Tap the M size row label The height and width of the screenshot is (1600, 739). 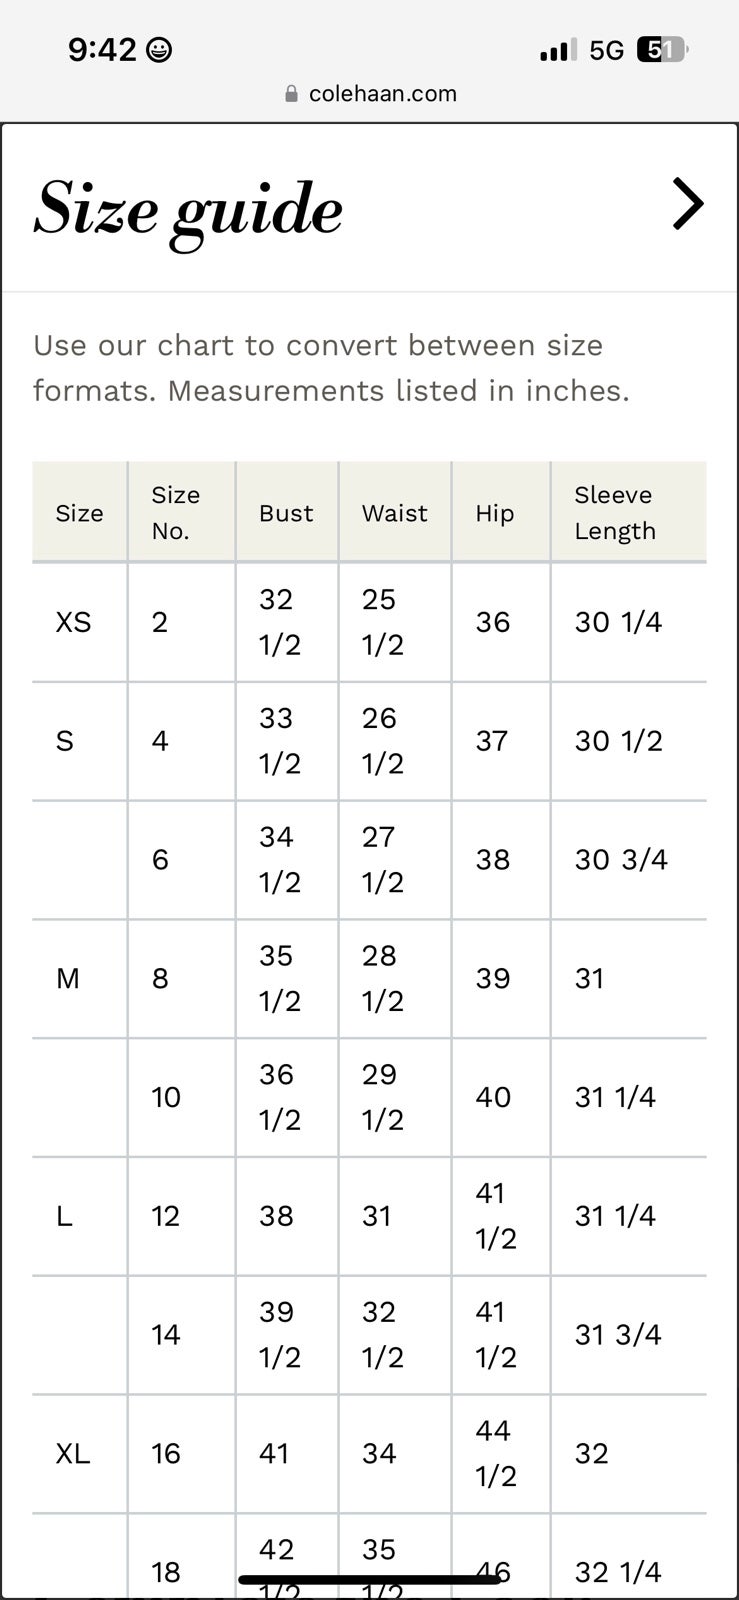pos(68,979)
